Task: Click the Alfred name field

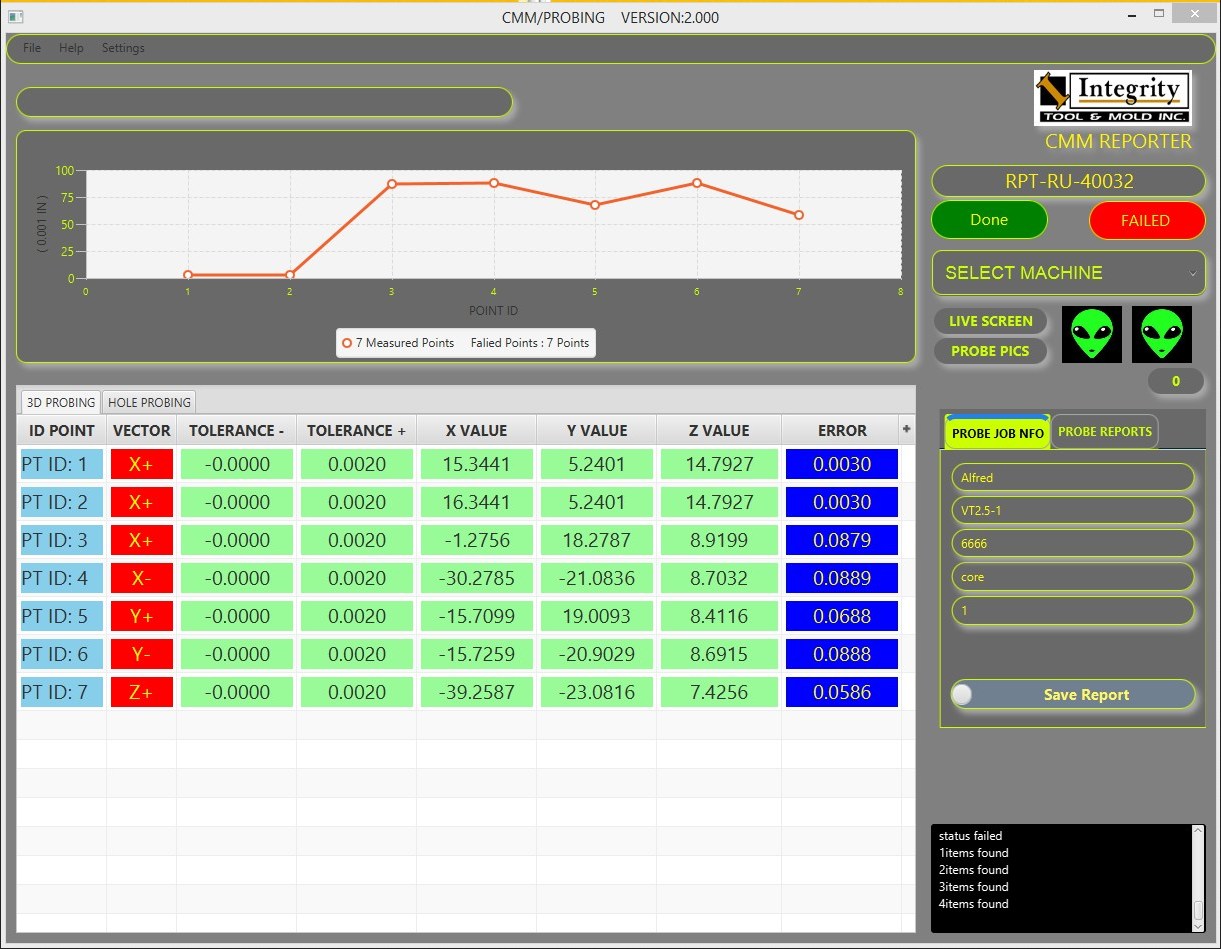Action: [1073, 477]
